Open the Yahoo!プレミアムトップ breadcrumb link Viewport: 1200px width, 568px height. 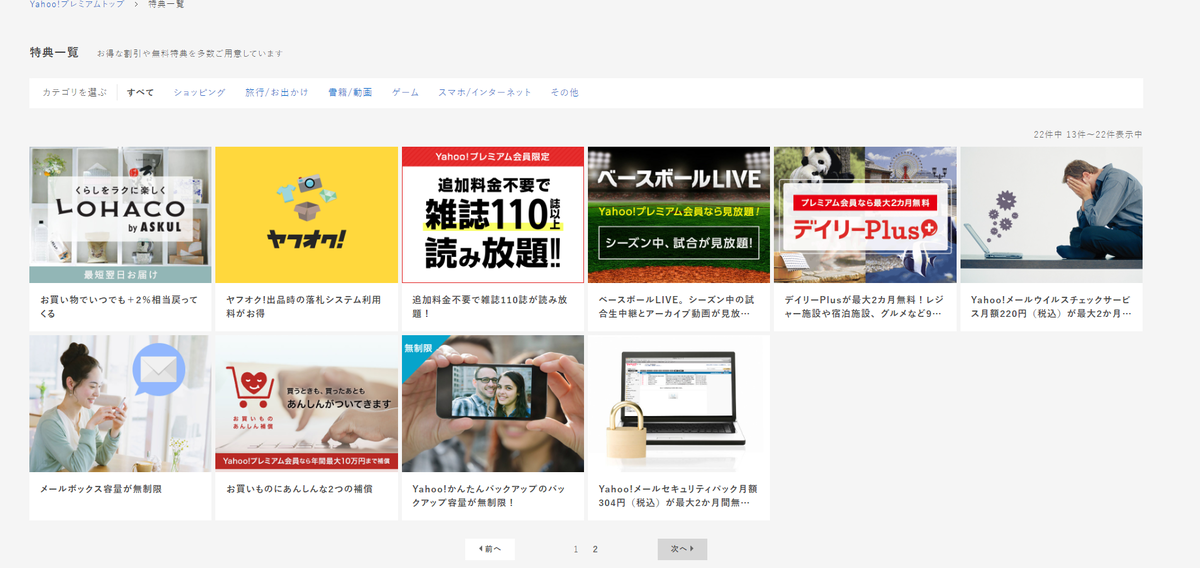click(77, 5)
